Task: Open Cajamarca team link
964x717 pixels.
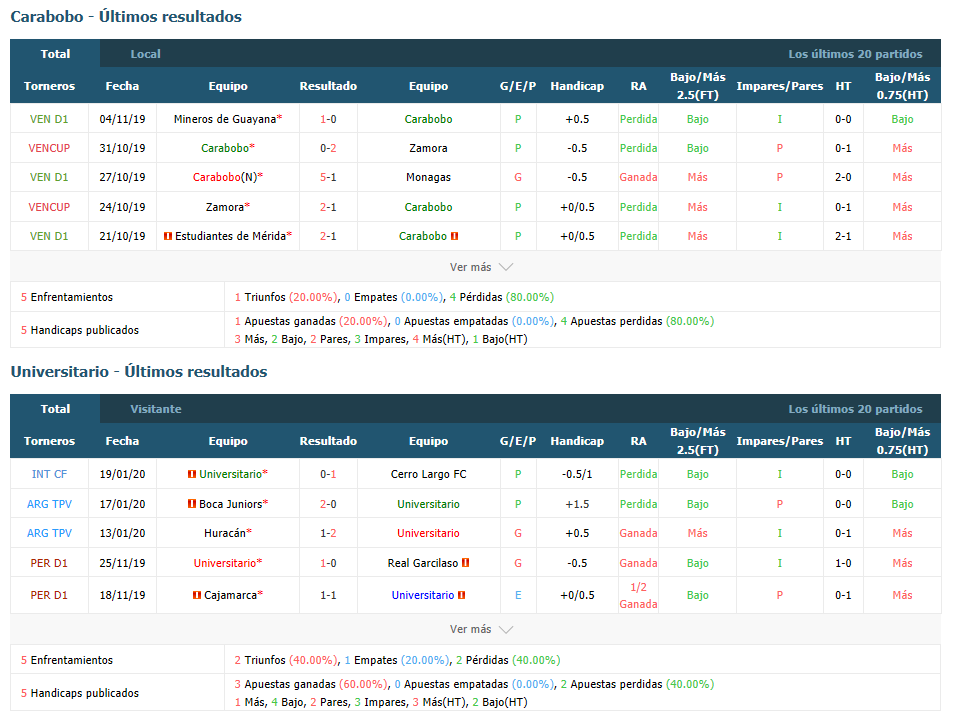Action: click(234, 595)
